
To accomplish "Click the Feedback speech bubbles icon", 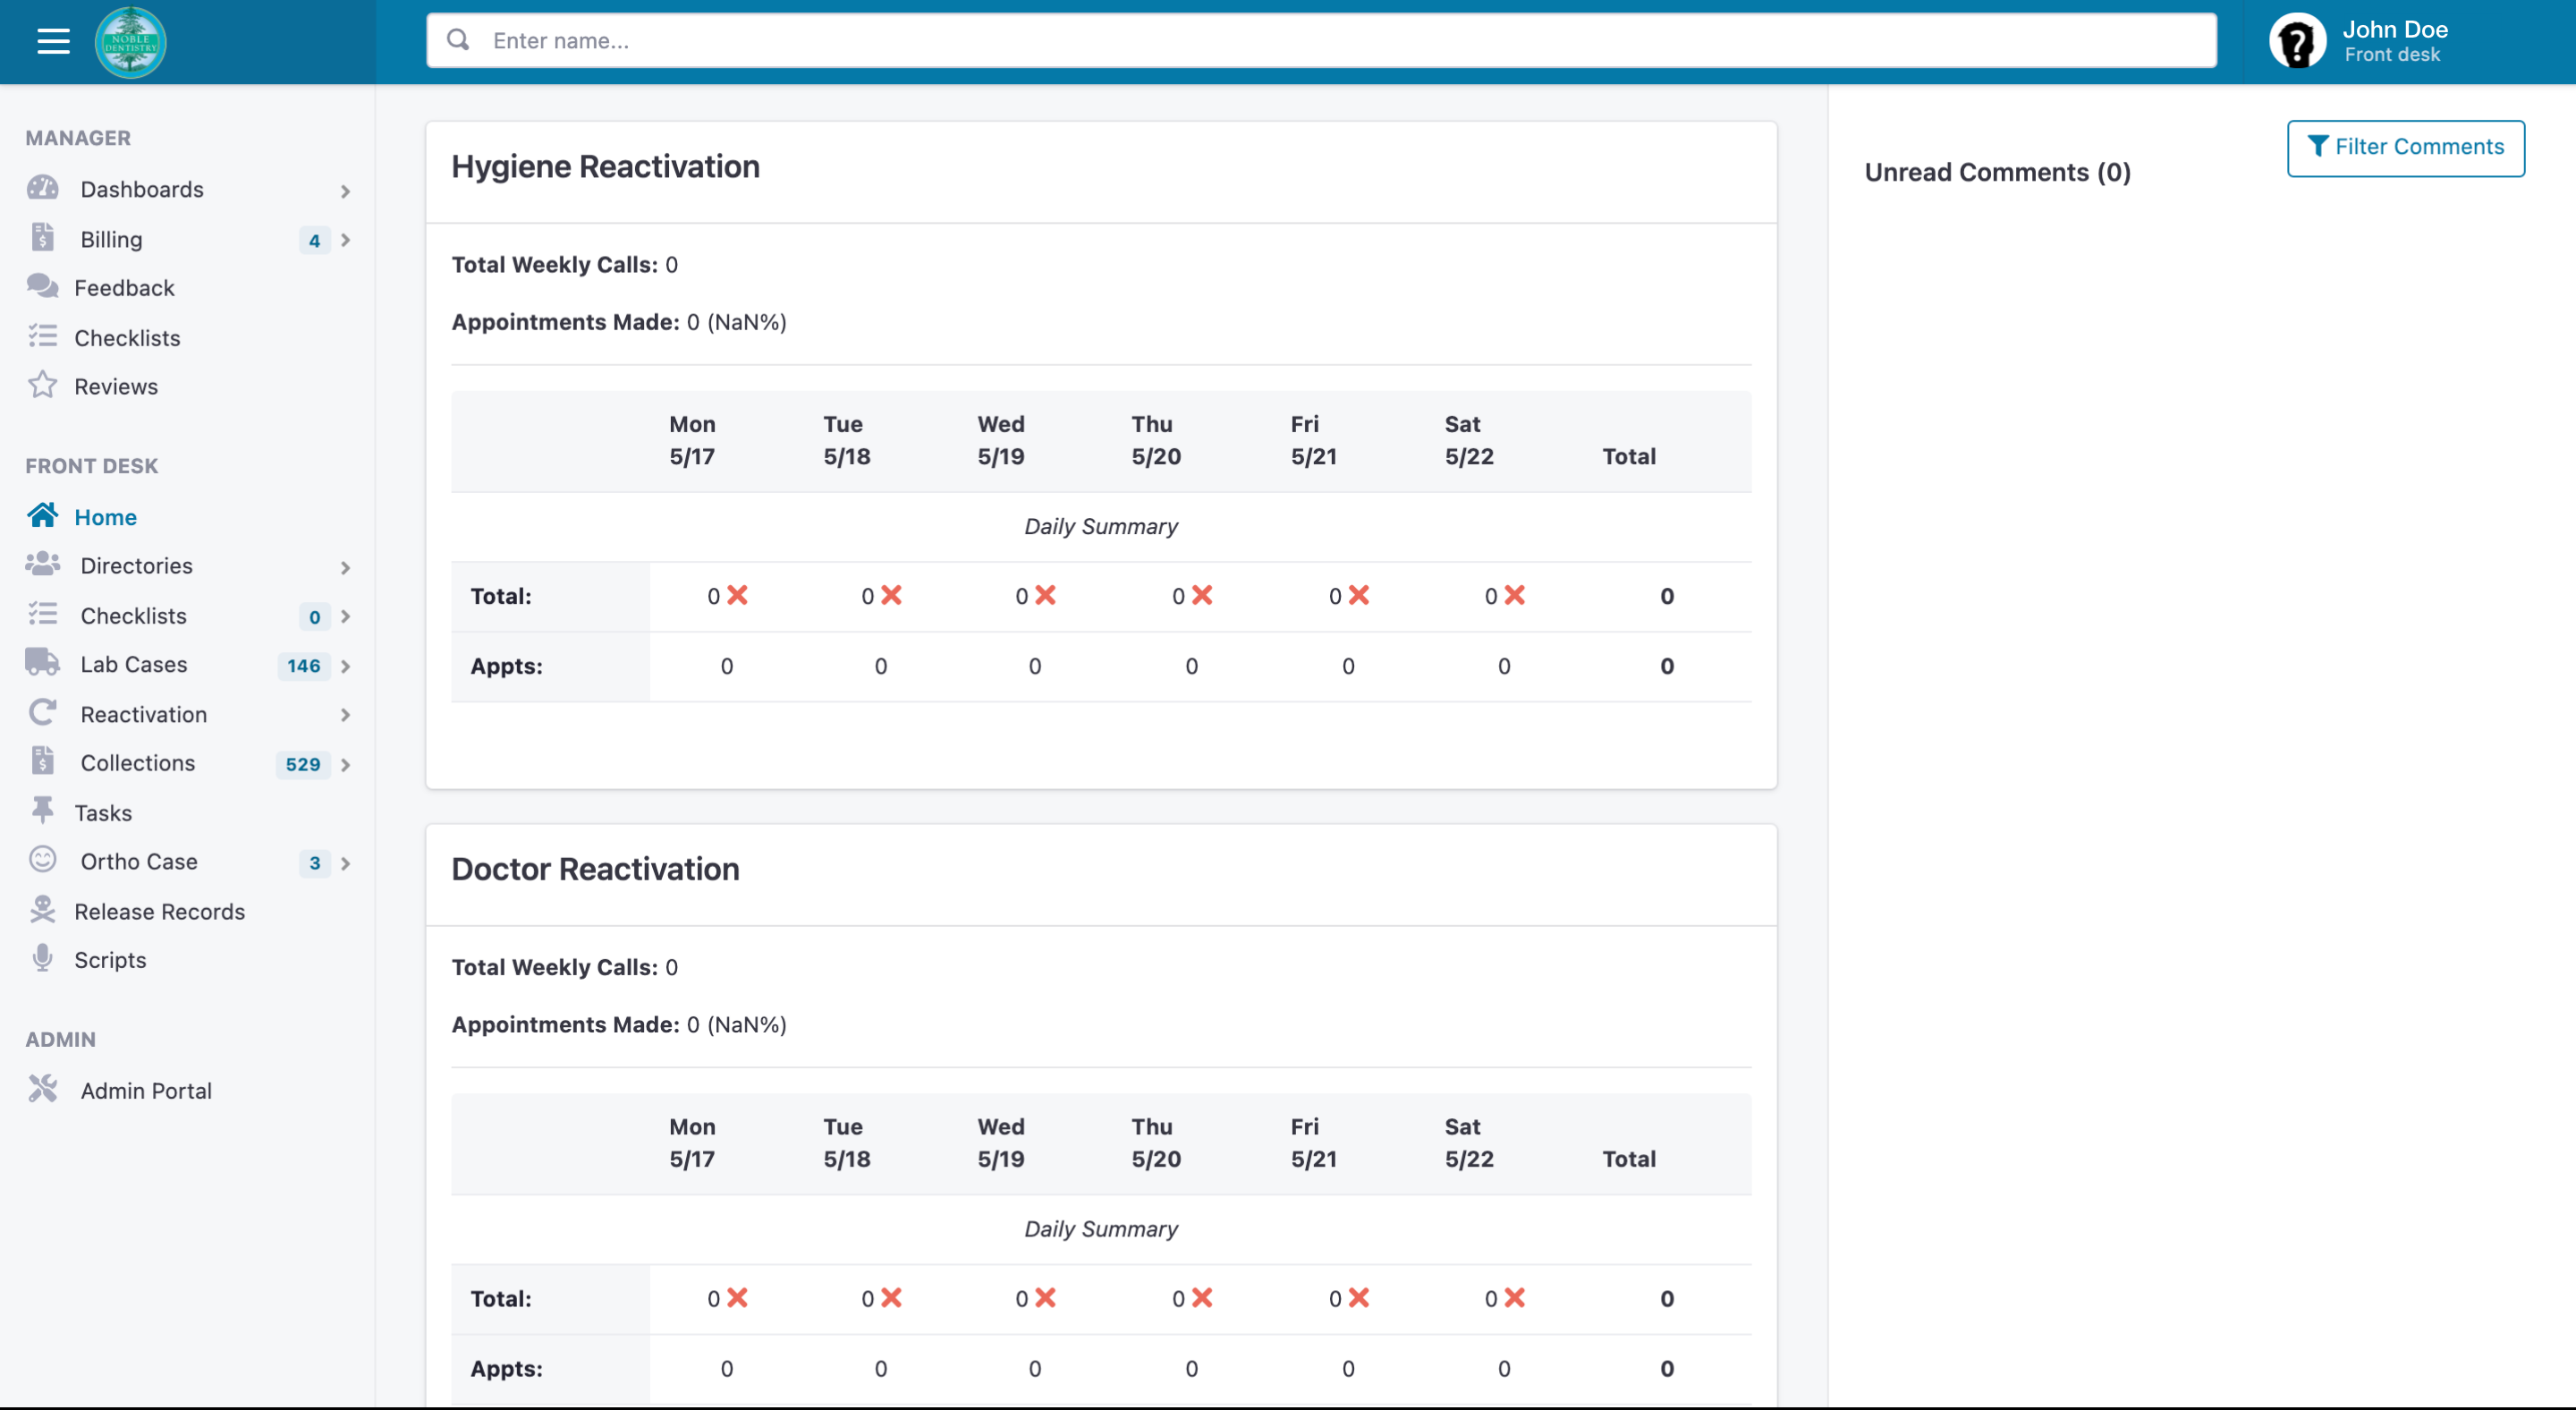I will 43,286.
